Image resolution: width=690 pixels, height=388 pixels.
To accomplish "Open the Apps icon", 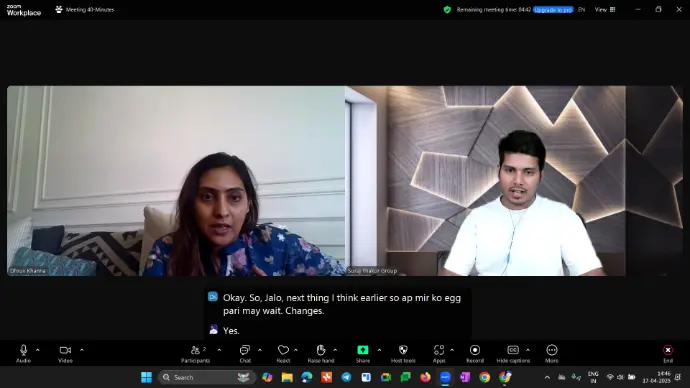I will (x=439, y=350).
